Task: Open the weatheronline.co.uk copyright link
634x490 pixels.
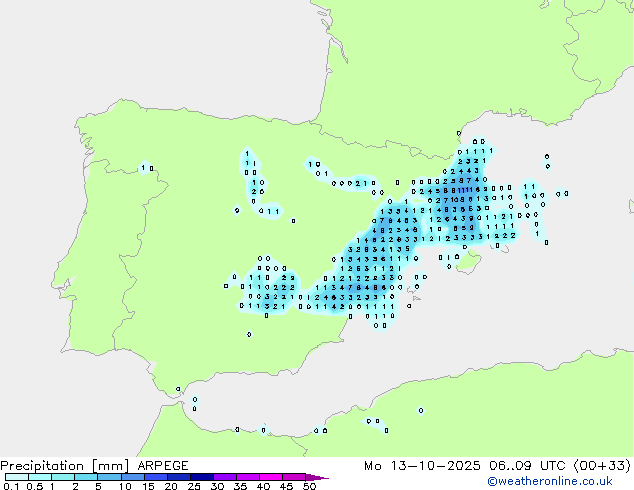Action: pyautogui.click(x=550, y=481)
